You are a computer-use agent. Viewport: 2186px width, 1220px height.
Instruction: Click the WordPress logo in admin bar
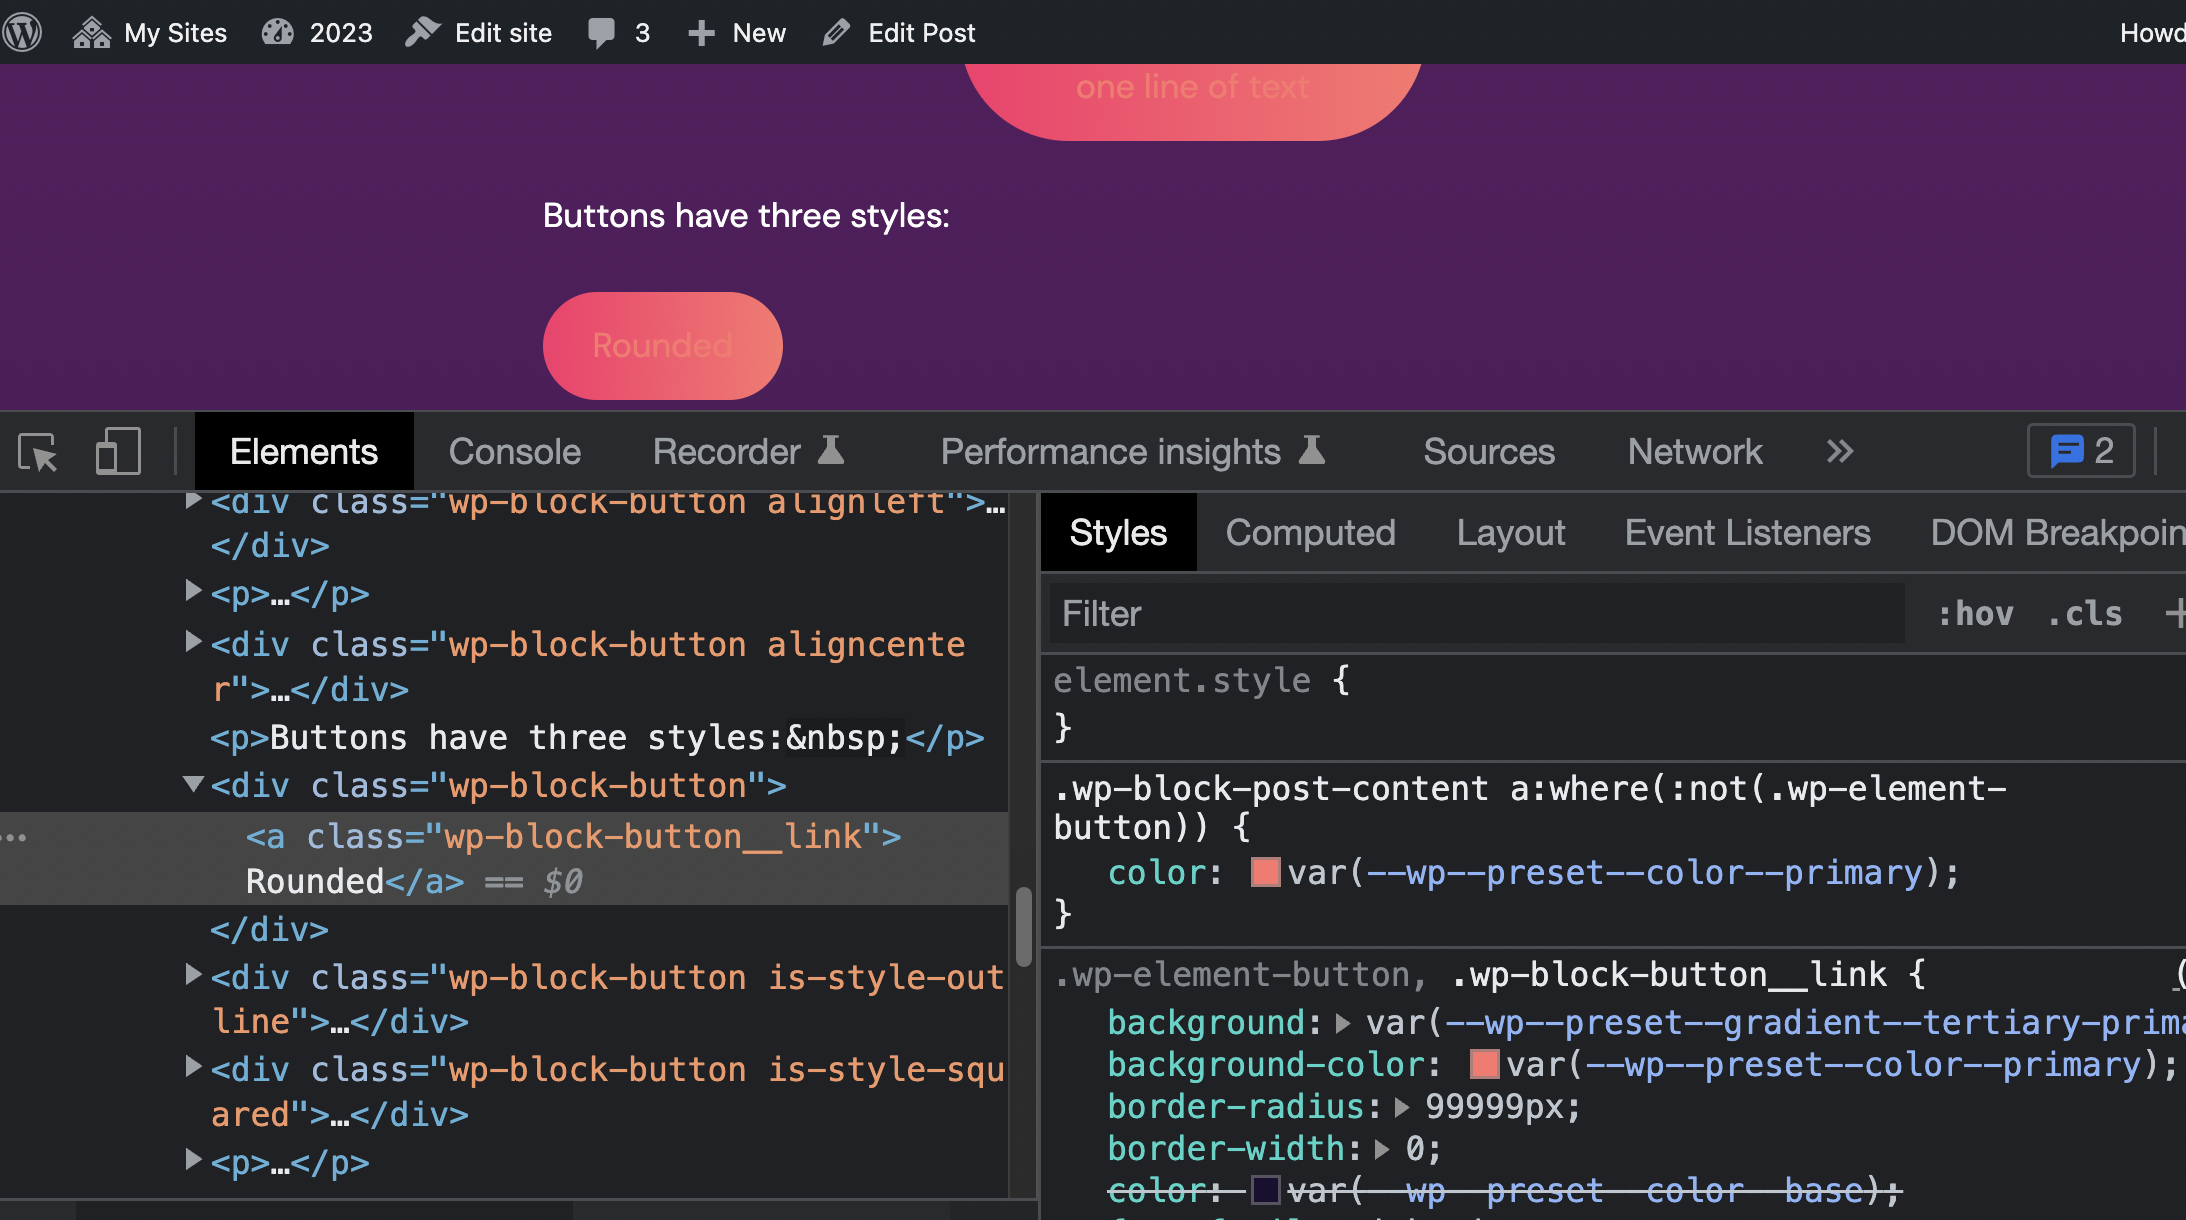21,31
